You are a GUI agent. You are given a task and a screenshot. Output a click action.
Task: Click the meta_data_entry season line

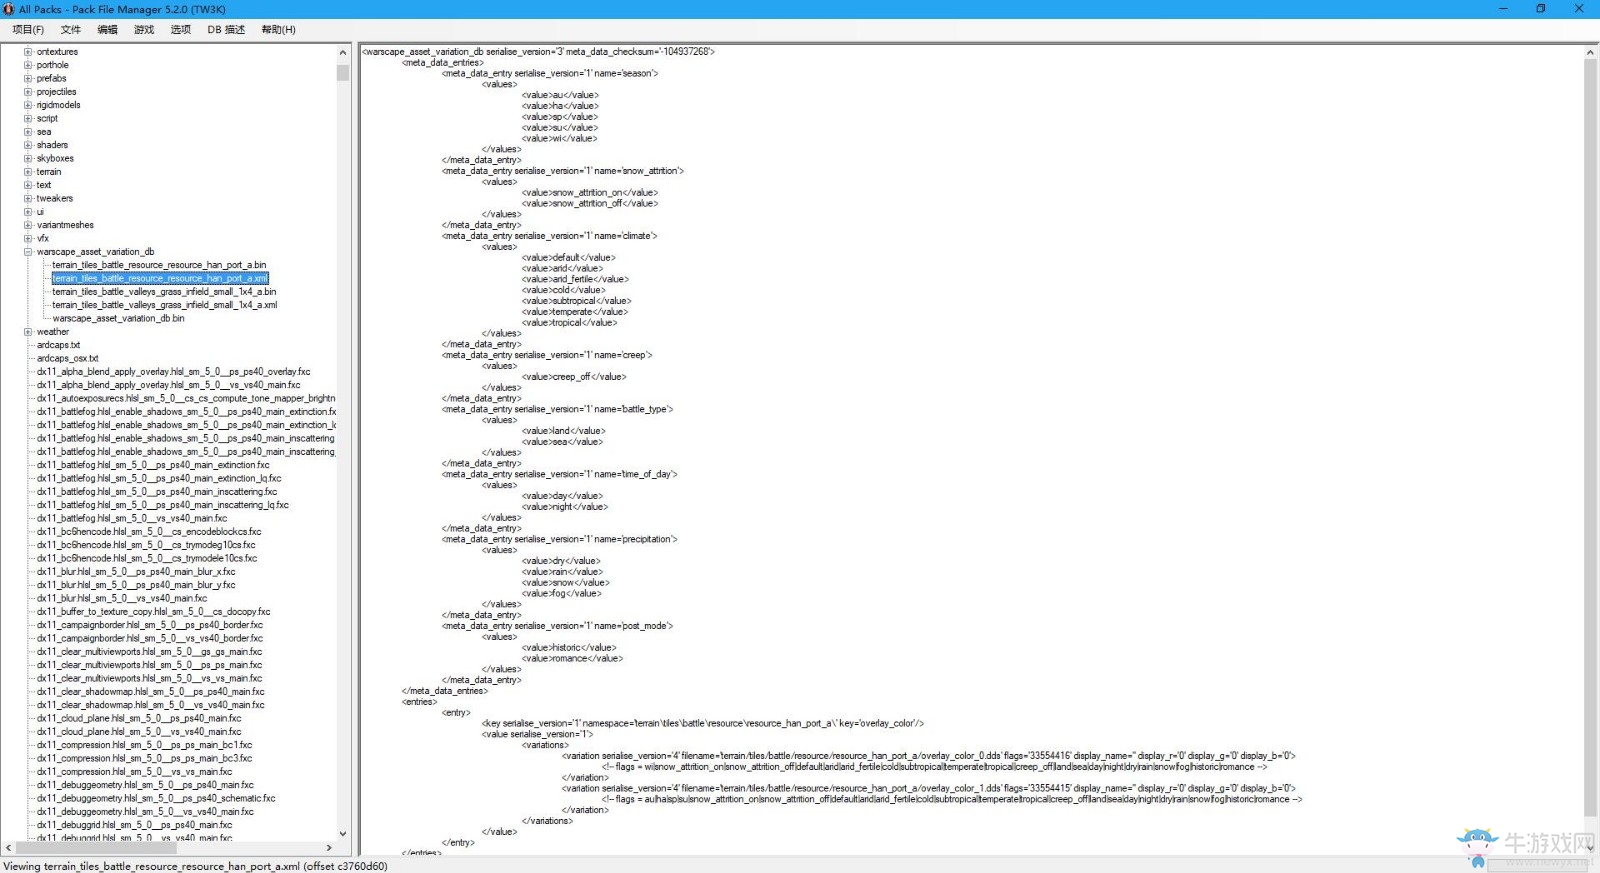(x=550, y=74)
